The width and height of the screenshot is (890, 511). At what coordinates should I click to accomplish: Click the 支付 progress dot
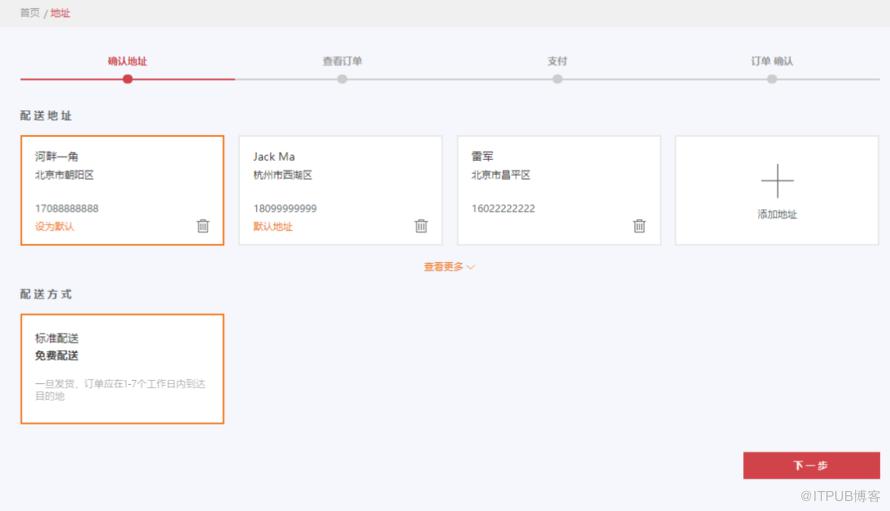pyautogui.click(x=557, y=79)
